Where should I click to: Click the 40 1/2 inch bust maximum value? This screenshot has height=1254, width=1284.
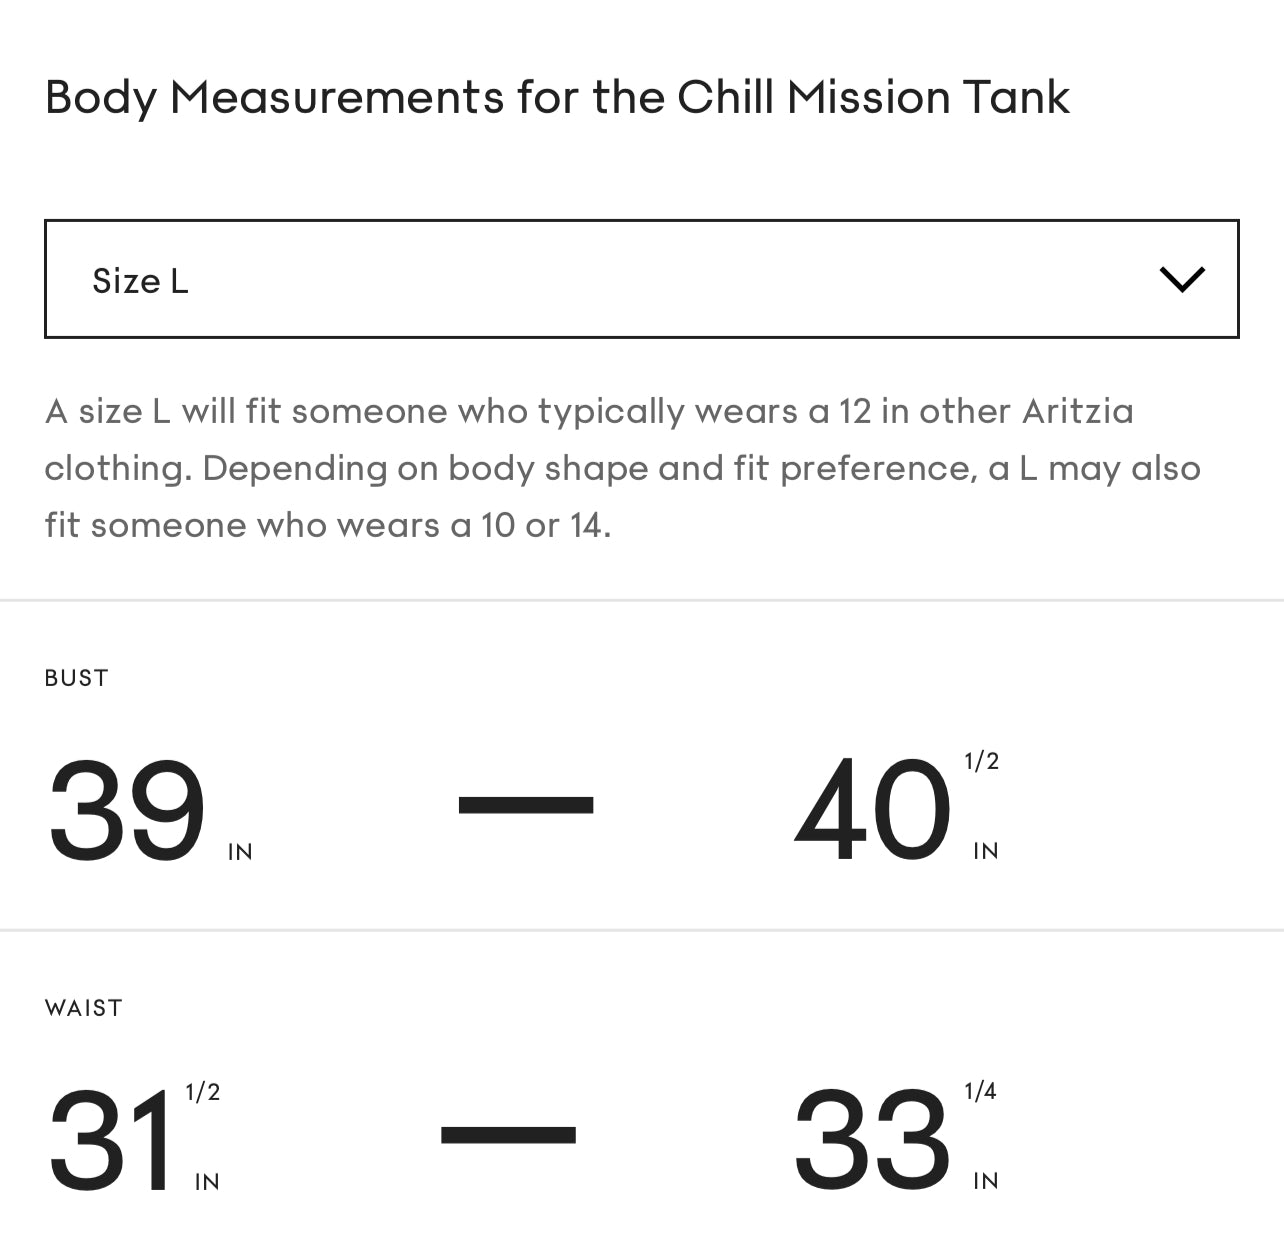pos(870,810)
